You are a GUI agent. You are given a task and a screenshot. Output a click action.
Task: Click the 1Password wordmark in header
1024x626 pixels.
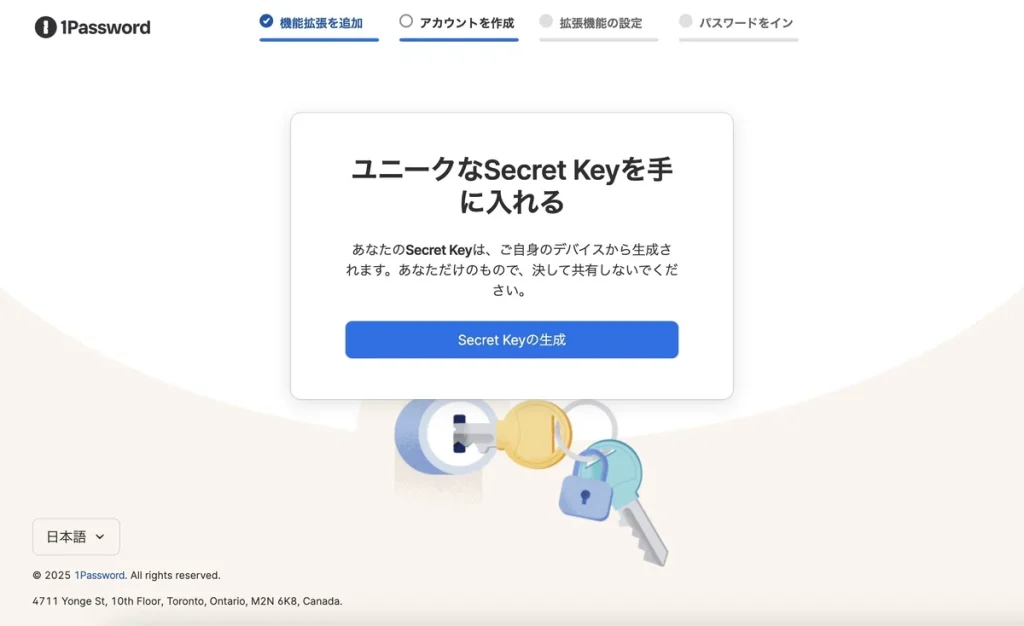105,27
